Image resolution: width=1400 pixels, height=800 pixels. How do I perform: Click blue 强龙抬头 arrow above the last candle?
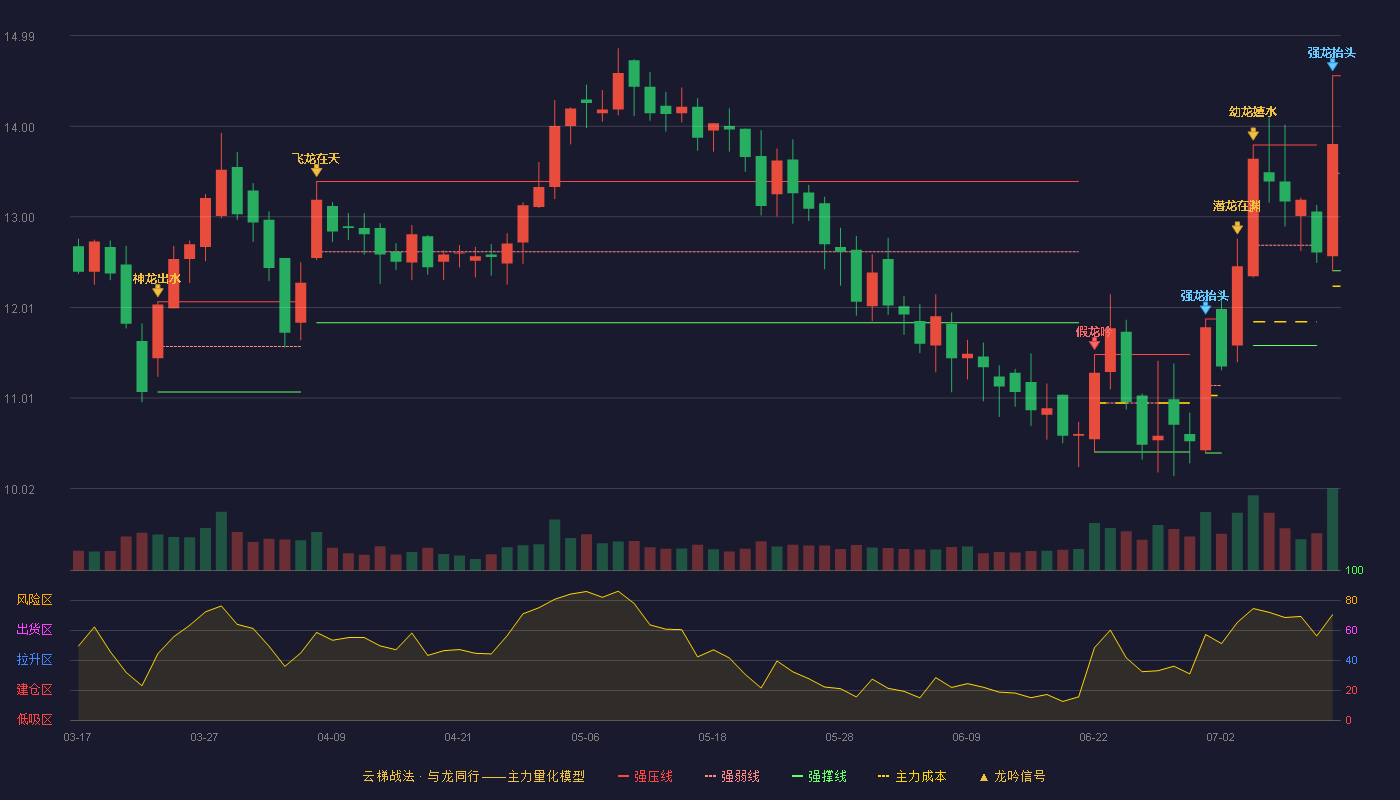coord(1333,65)
